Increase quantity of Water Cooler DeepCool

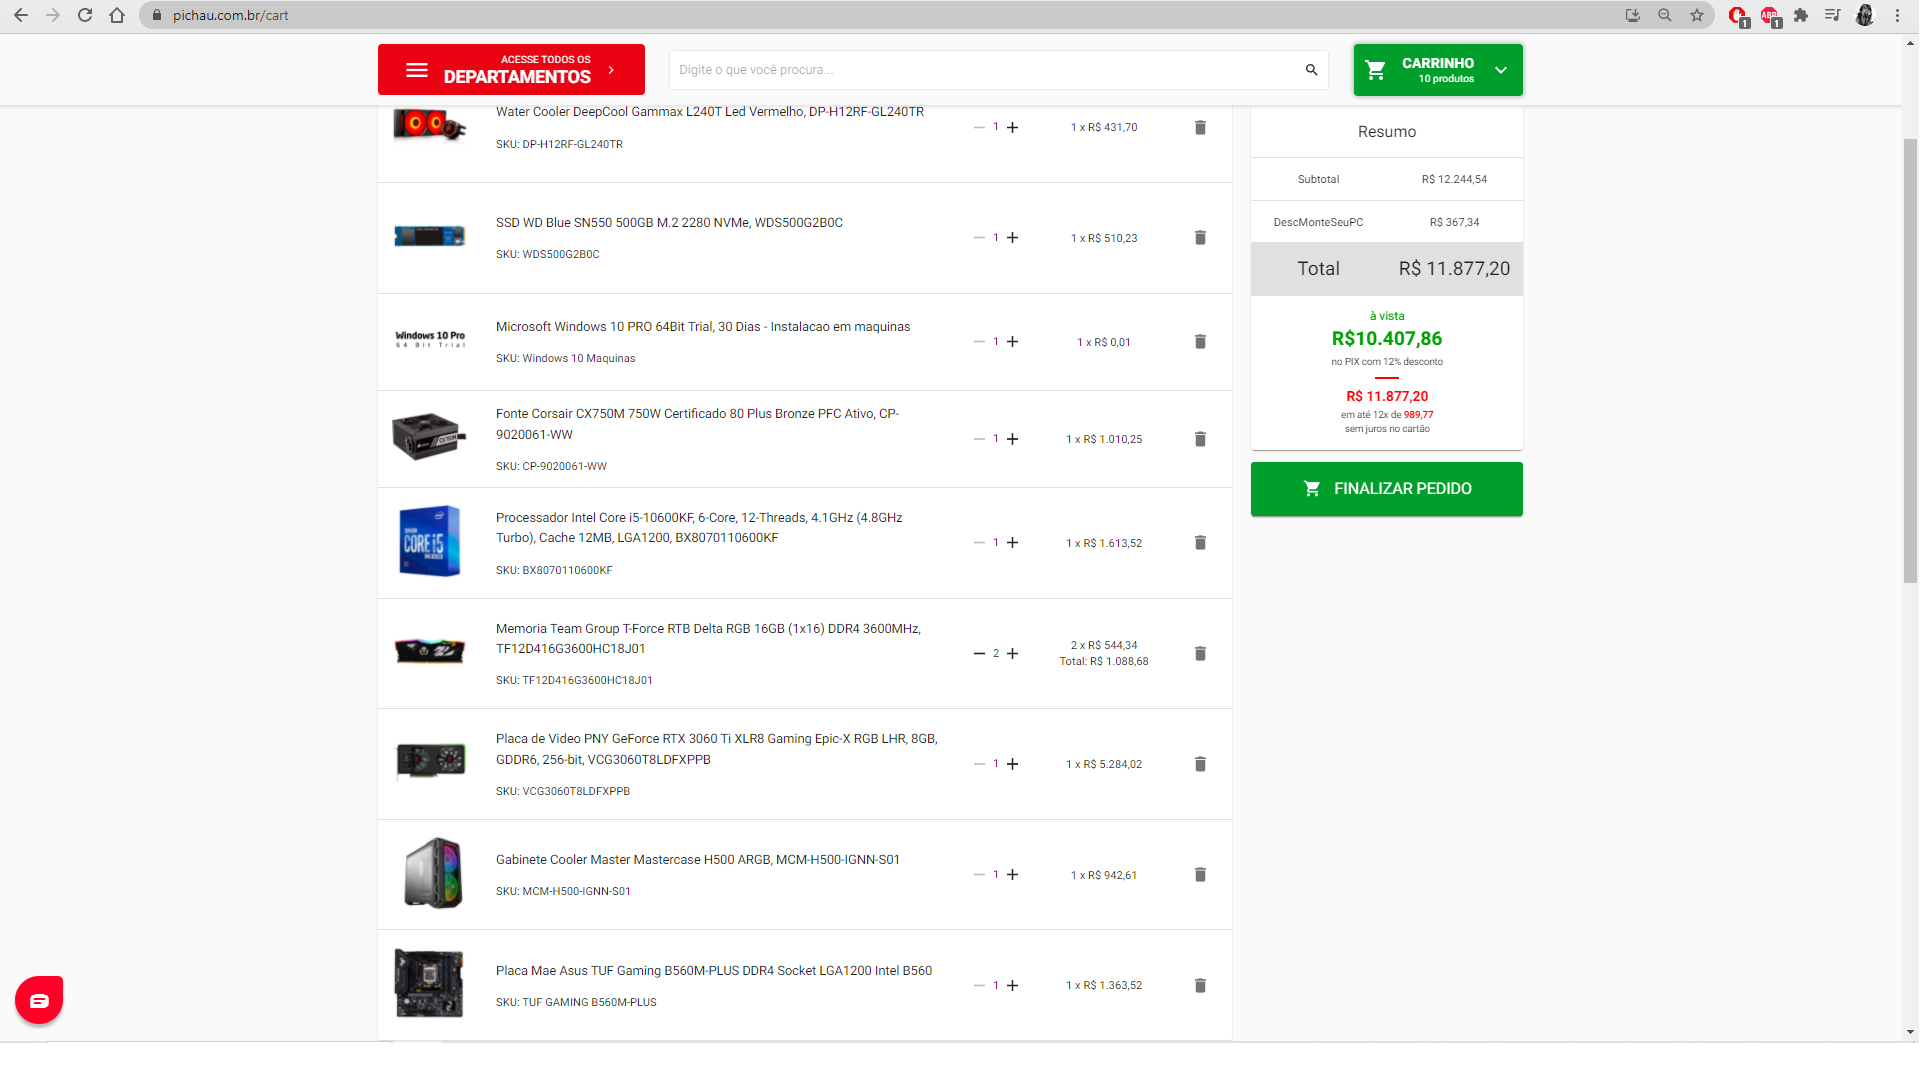point(1012,127)
